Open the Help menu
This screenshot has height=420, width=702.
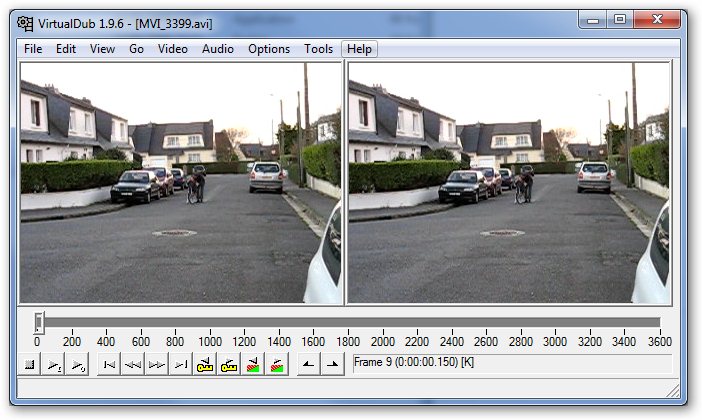[359, 49]
